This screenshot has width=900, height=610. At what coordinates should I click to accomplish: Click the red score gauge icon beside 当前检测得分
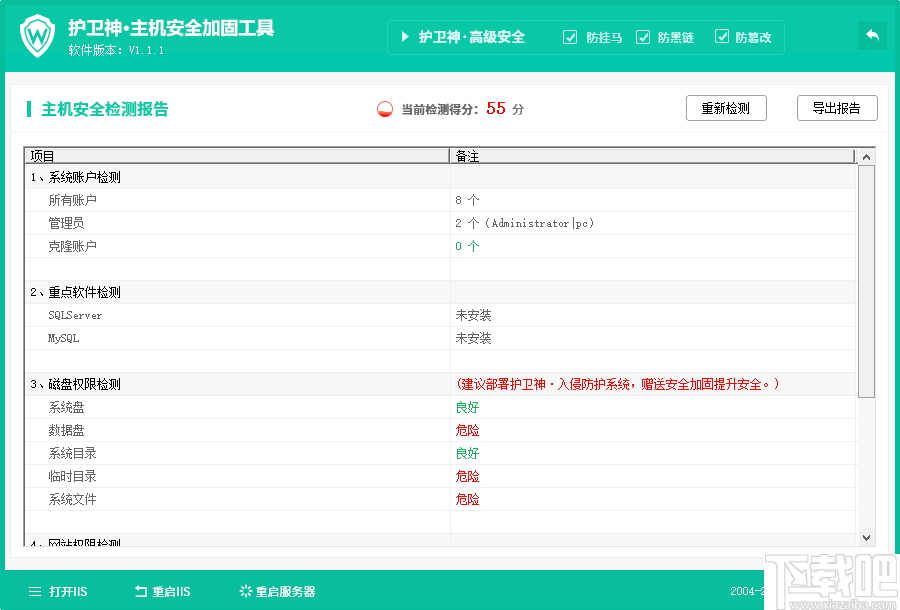click(385, 108)
